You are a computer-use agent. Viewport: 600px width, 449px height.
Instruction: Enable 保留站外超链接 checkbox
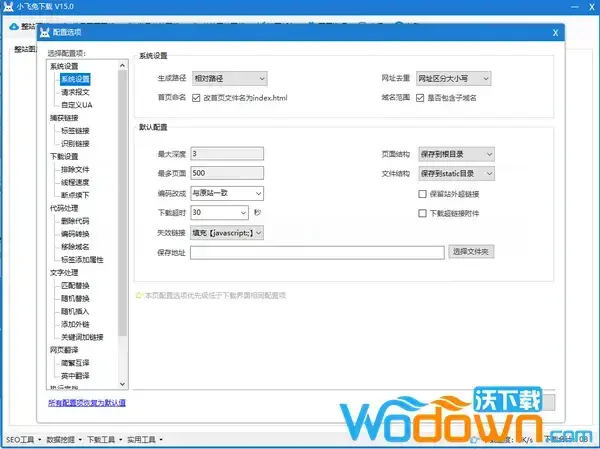pyautogui.click(x=422, y=194)
